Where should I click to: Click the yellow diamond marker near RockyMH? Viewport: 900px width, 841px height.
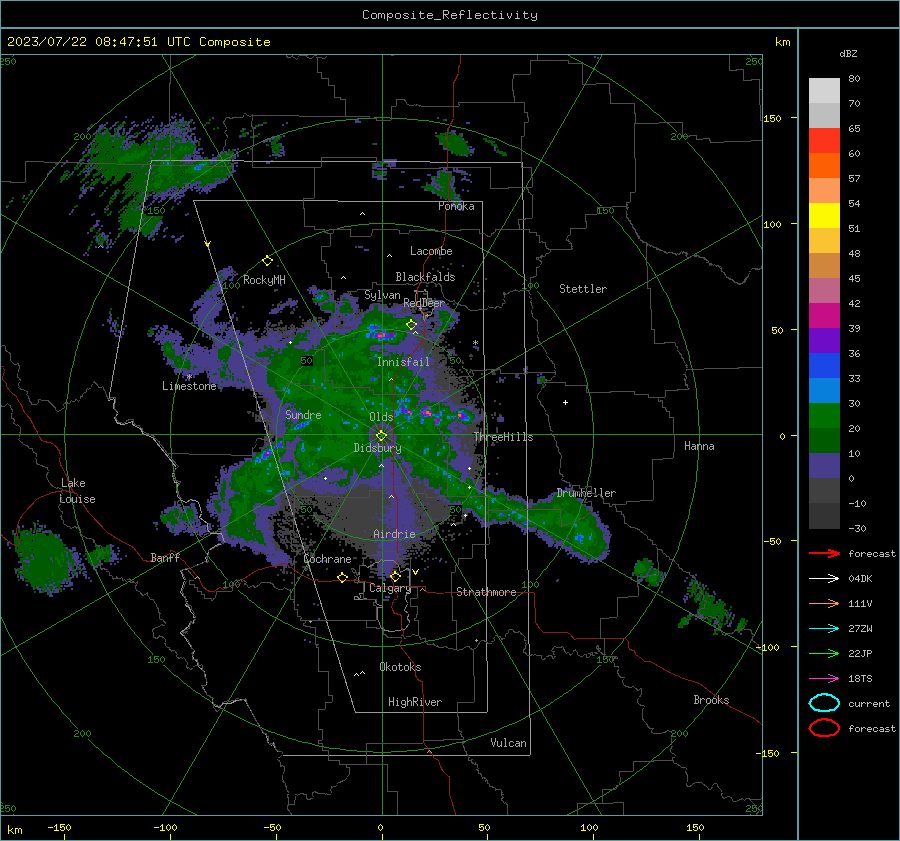[267, 261]
